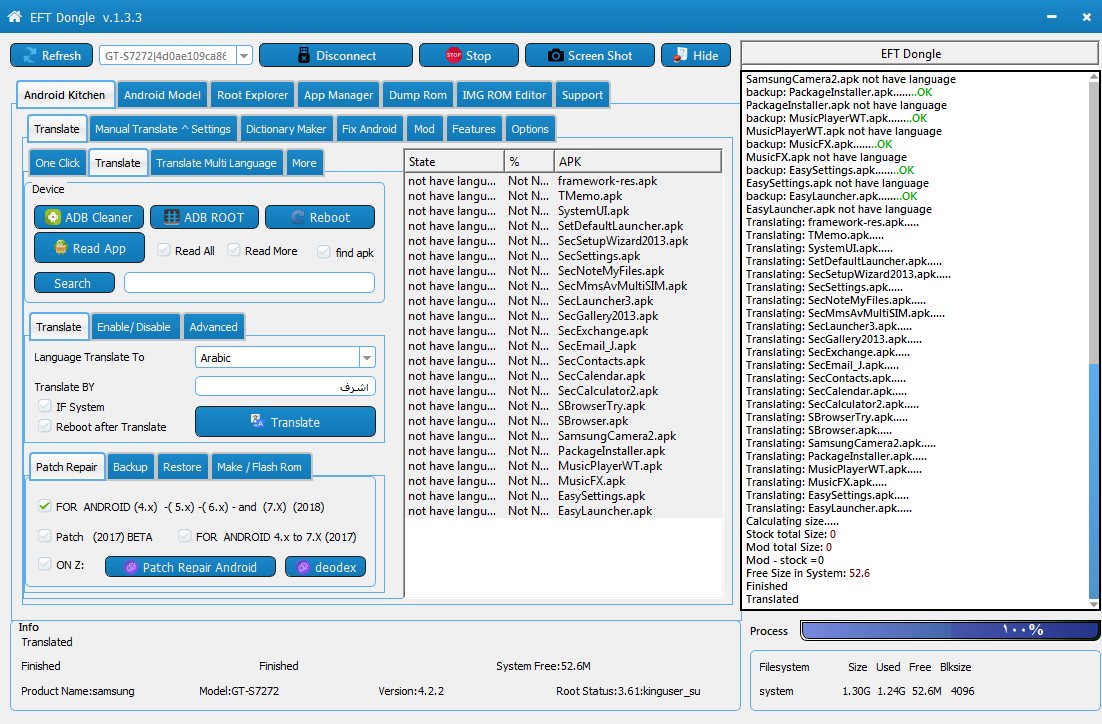
Task: Sort by the State column header
Action: (x=454, y=162)
